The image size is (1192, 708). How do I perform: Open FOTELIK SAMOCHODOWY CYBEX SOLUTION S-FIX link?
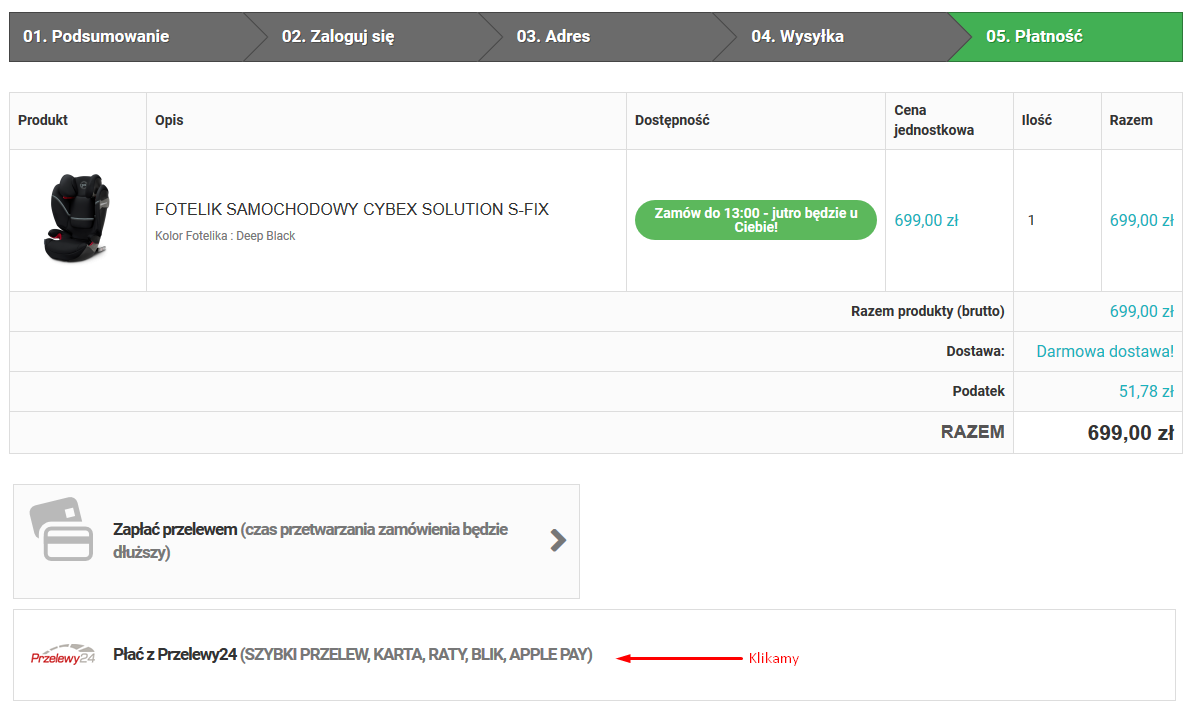point(351,209)
